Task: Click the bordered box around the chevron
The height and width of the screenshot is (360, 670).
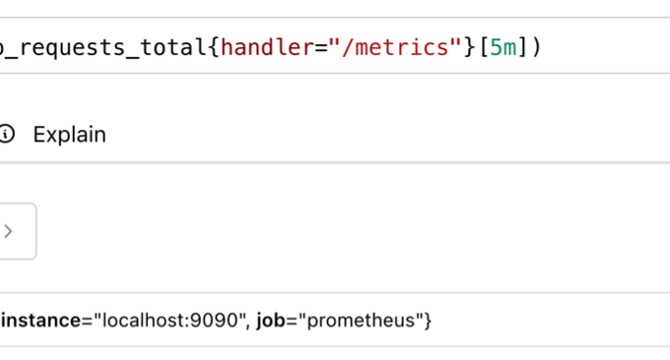Action: [18, 231]
